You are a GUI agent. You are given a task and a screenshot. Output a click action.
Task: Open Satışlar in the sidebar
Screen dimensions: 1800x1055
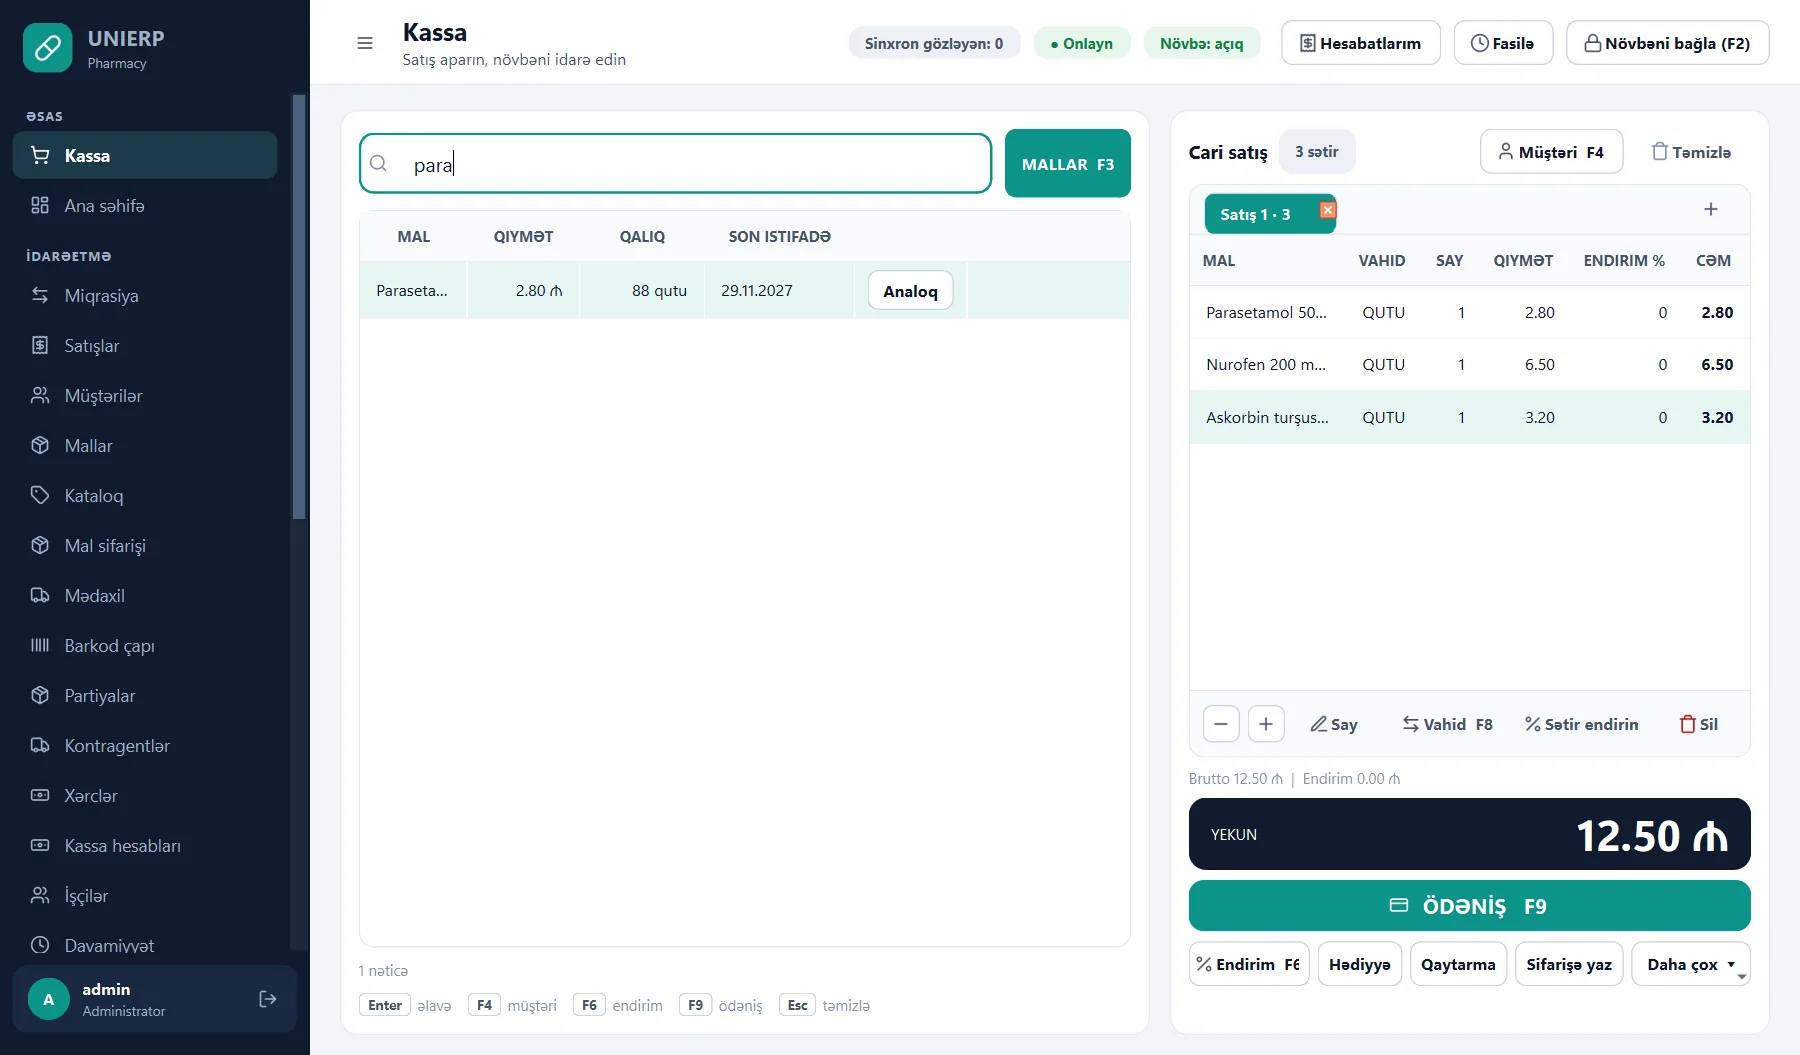click(x=145, y=346)
